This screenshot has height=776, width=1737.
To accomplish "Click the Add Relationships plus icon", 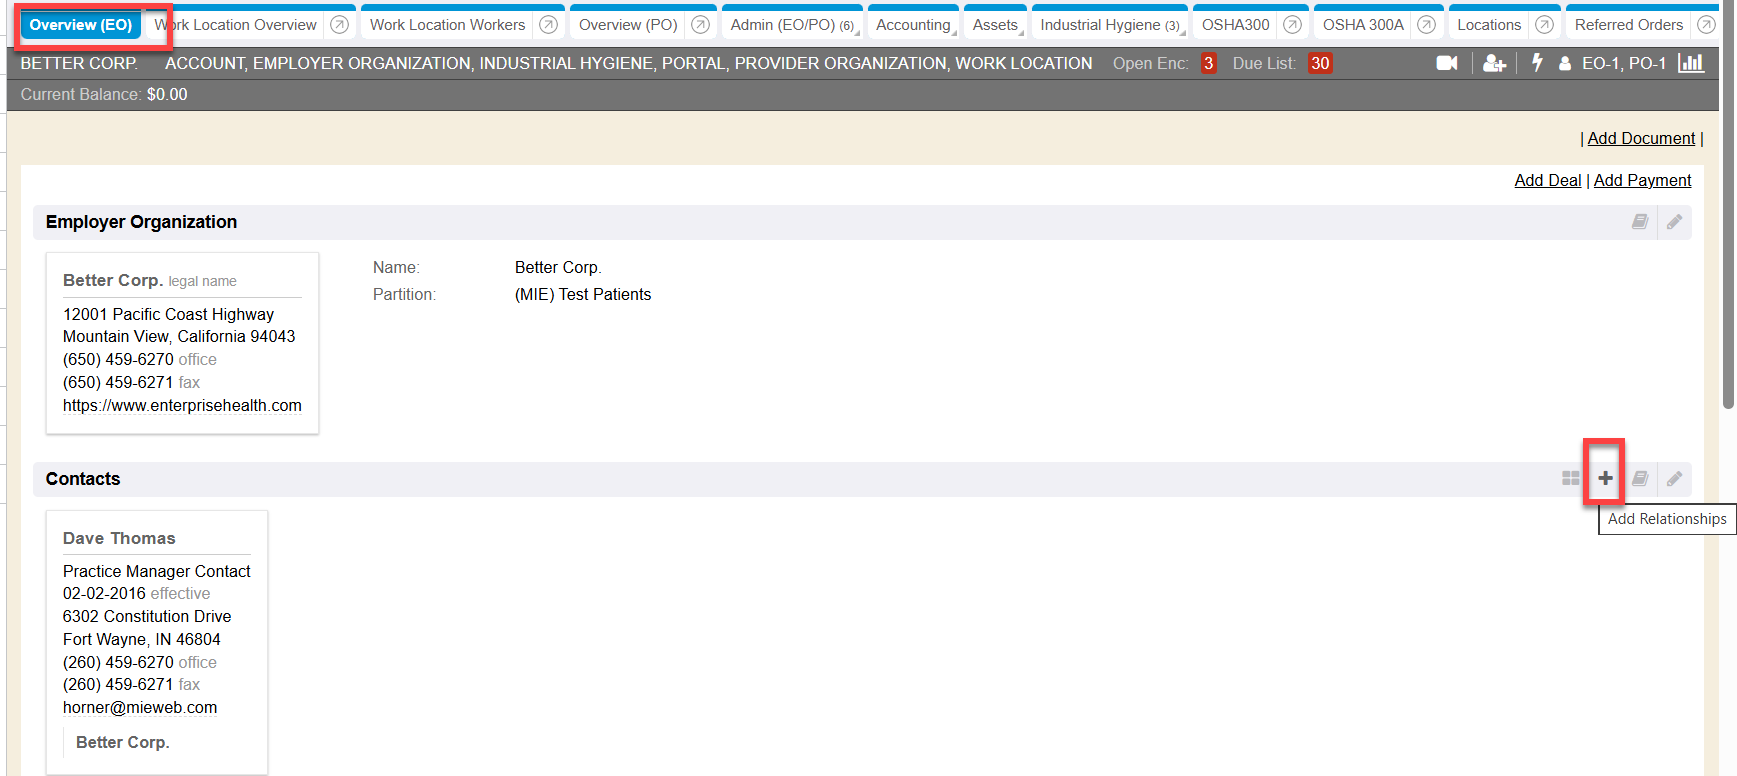I will click(x=1604, y=478).
